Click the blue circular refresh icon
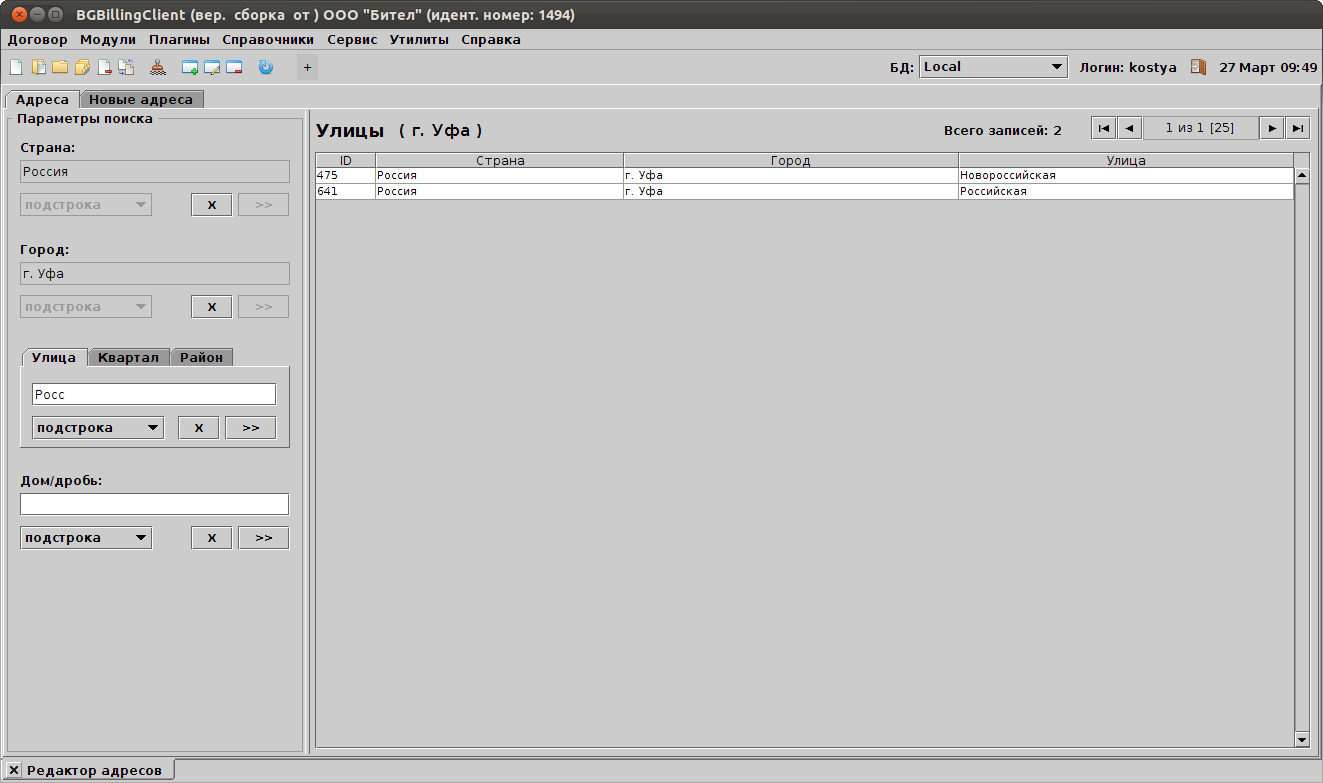This screenshot has width=1323, height=783. pyautogui.click(x=265, y=68)
